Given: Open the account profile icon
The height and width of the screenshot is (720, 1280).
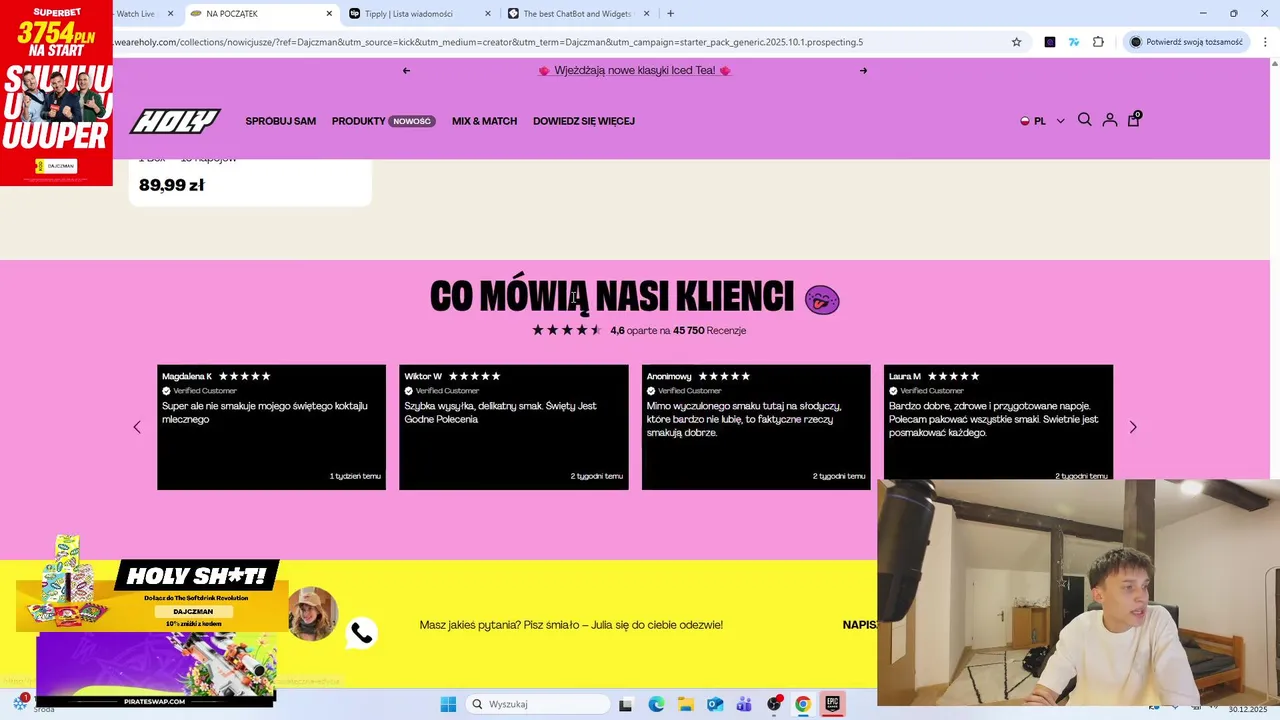Looking at the screenshot, I should 1109,120.
